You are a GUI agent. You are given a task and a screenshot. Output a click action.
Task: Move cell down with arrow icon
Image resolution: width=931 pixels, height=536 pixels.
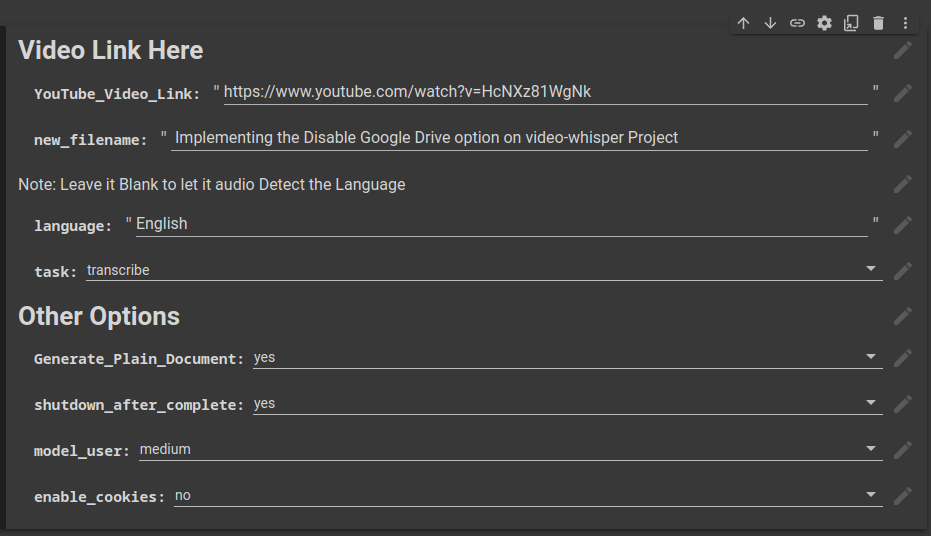770,23
